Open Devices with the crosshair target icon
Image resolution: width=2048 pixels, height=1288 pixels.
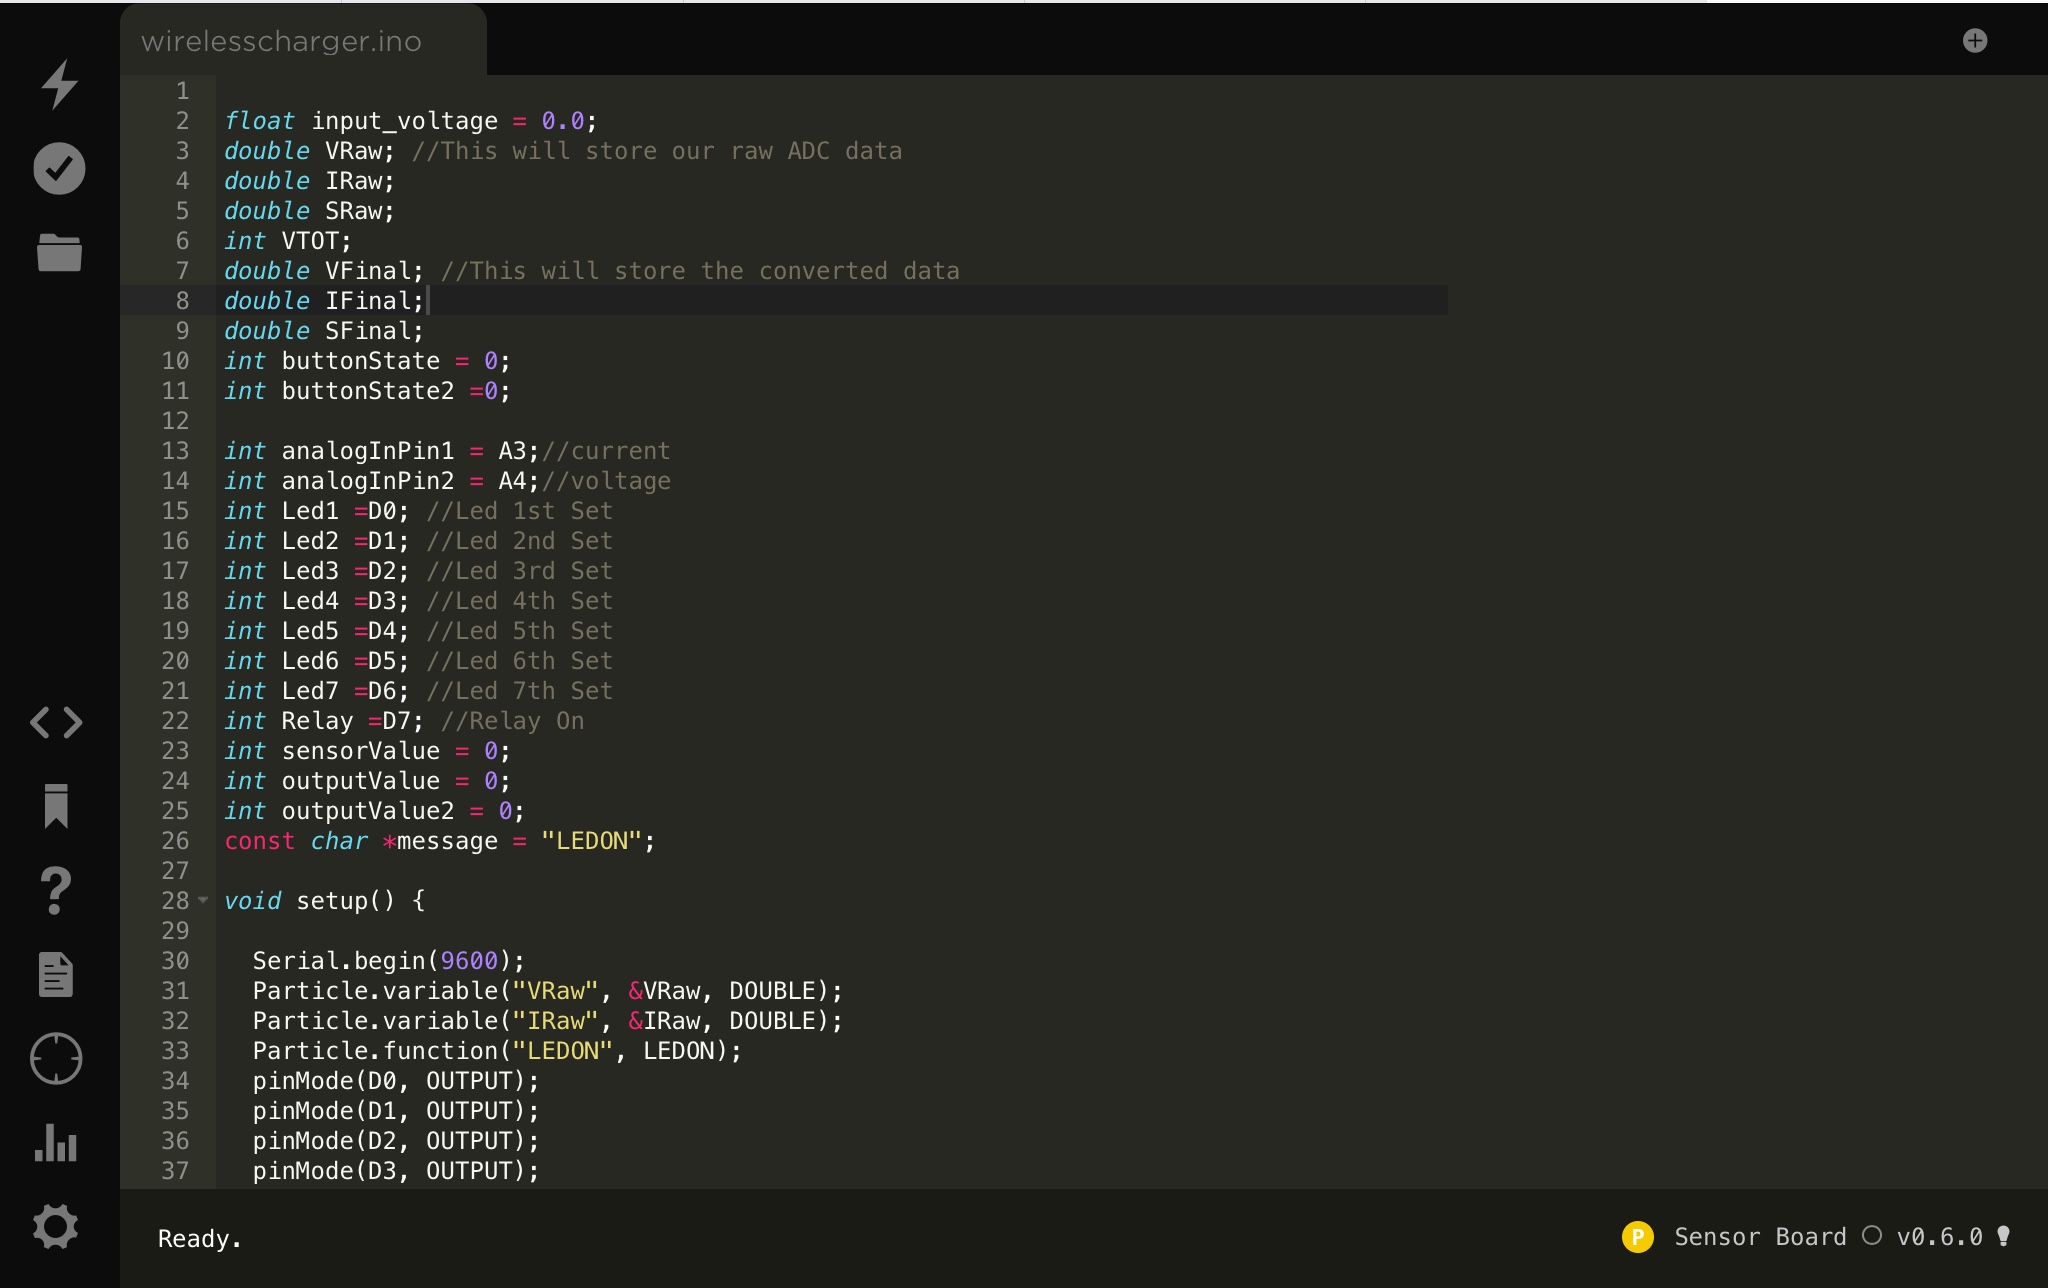tap(56, 1059)
